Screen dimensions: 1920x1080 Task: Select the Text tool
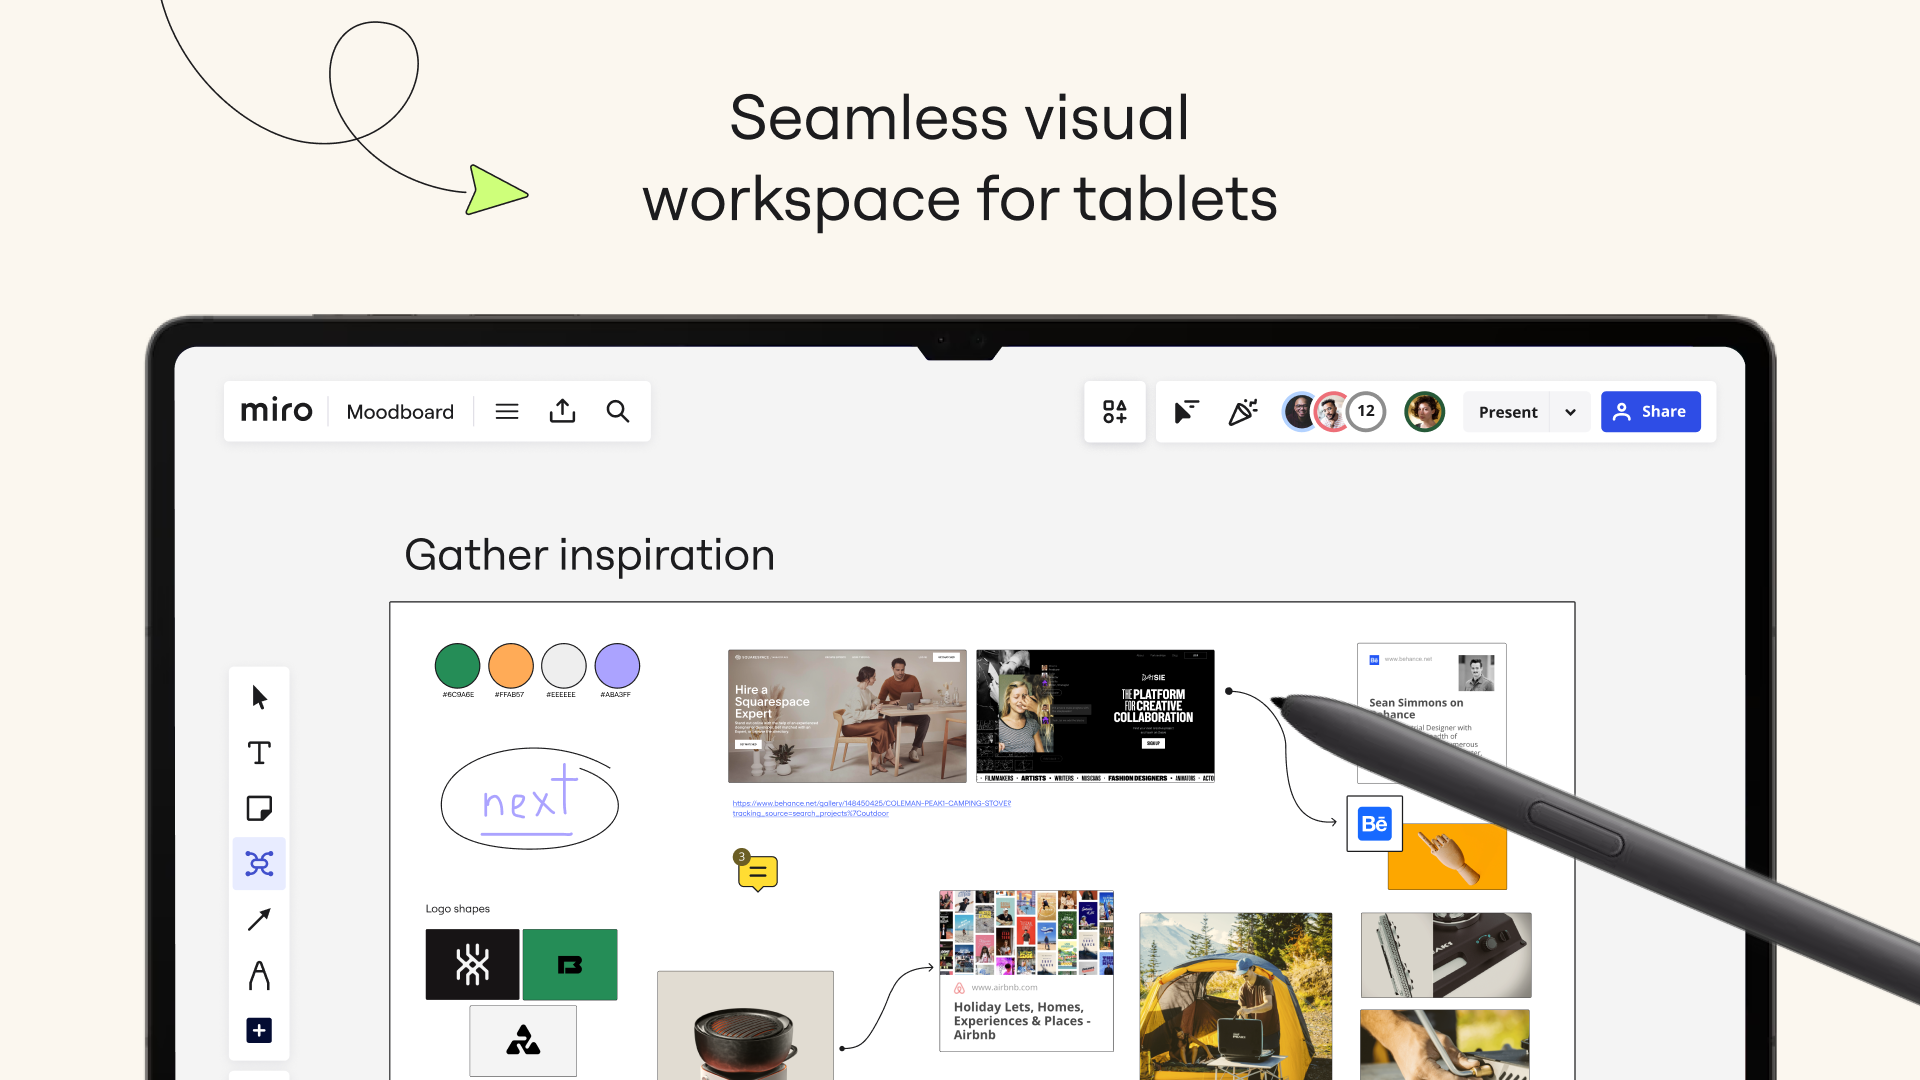(259, 753)
